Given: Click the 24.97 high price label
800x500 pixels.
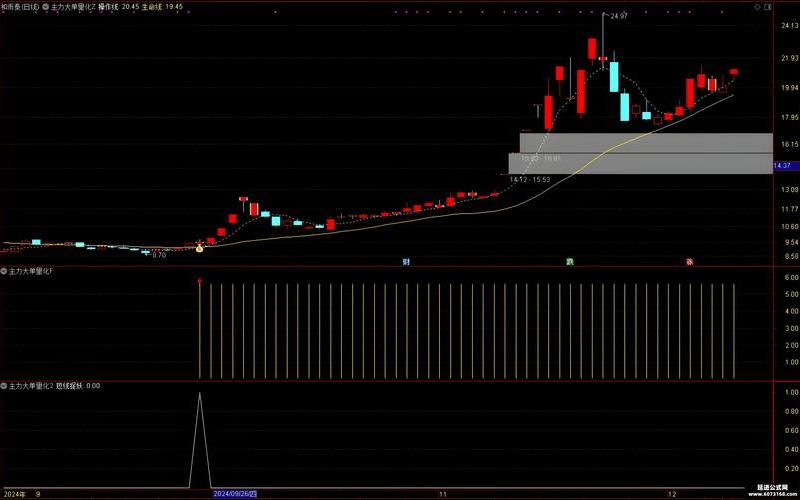Looking at the screenshot, I should [620, 16].
